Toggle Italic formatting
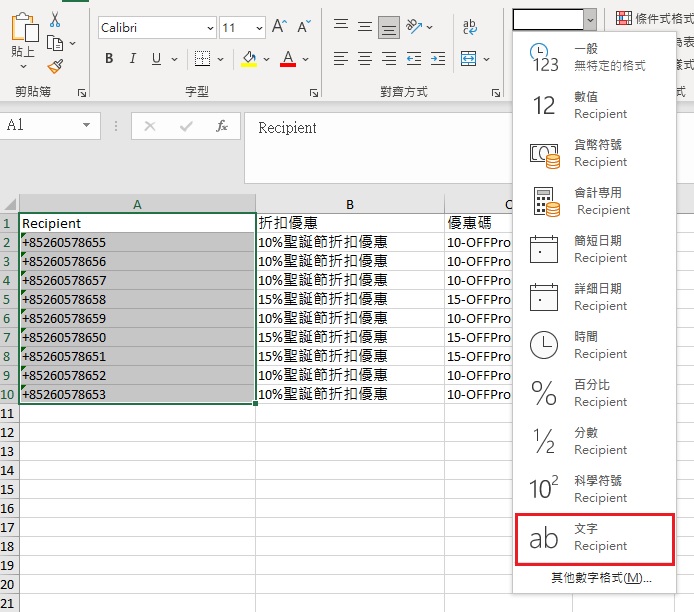The height and width of the screenshot is (612, 694). tap(133, 59)
